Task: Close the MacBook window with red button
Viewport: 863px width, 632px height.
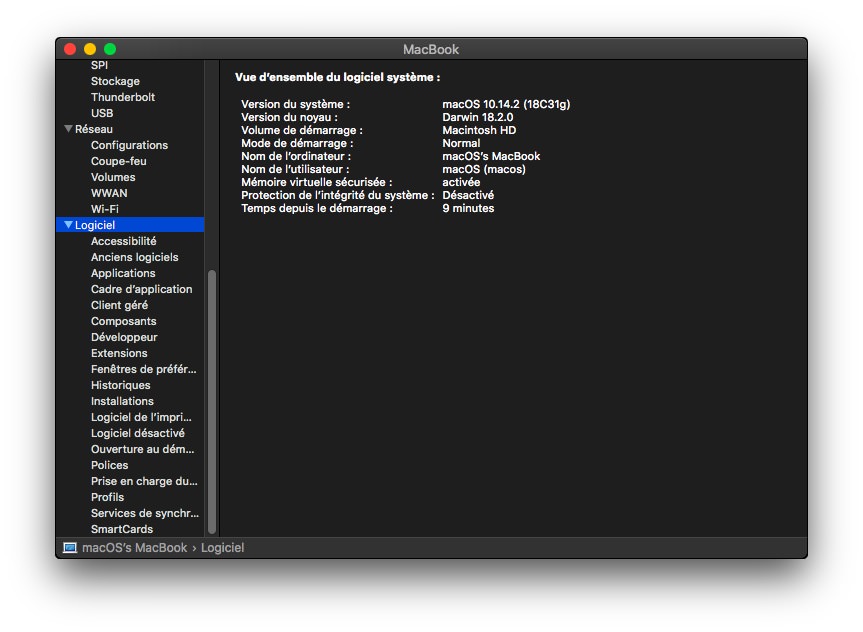Action: pos(70,49)
